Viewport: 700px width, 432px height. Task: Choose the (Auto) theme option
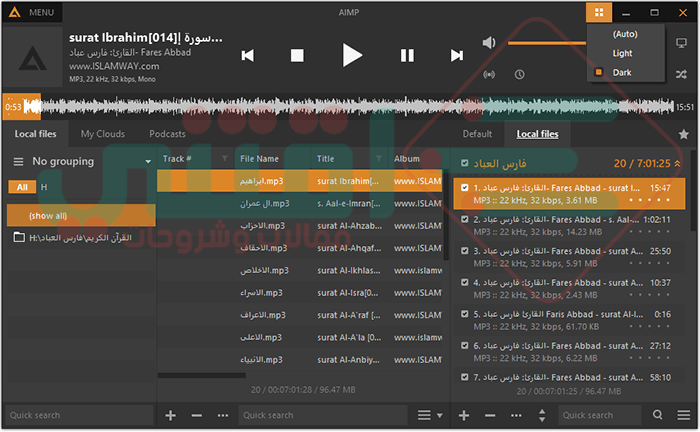pyautogui.click(x=625, y=34)
